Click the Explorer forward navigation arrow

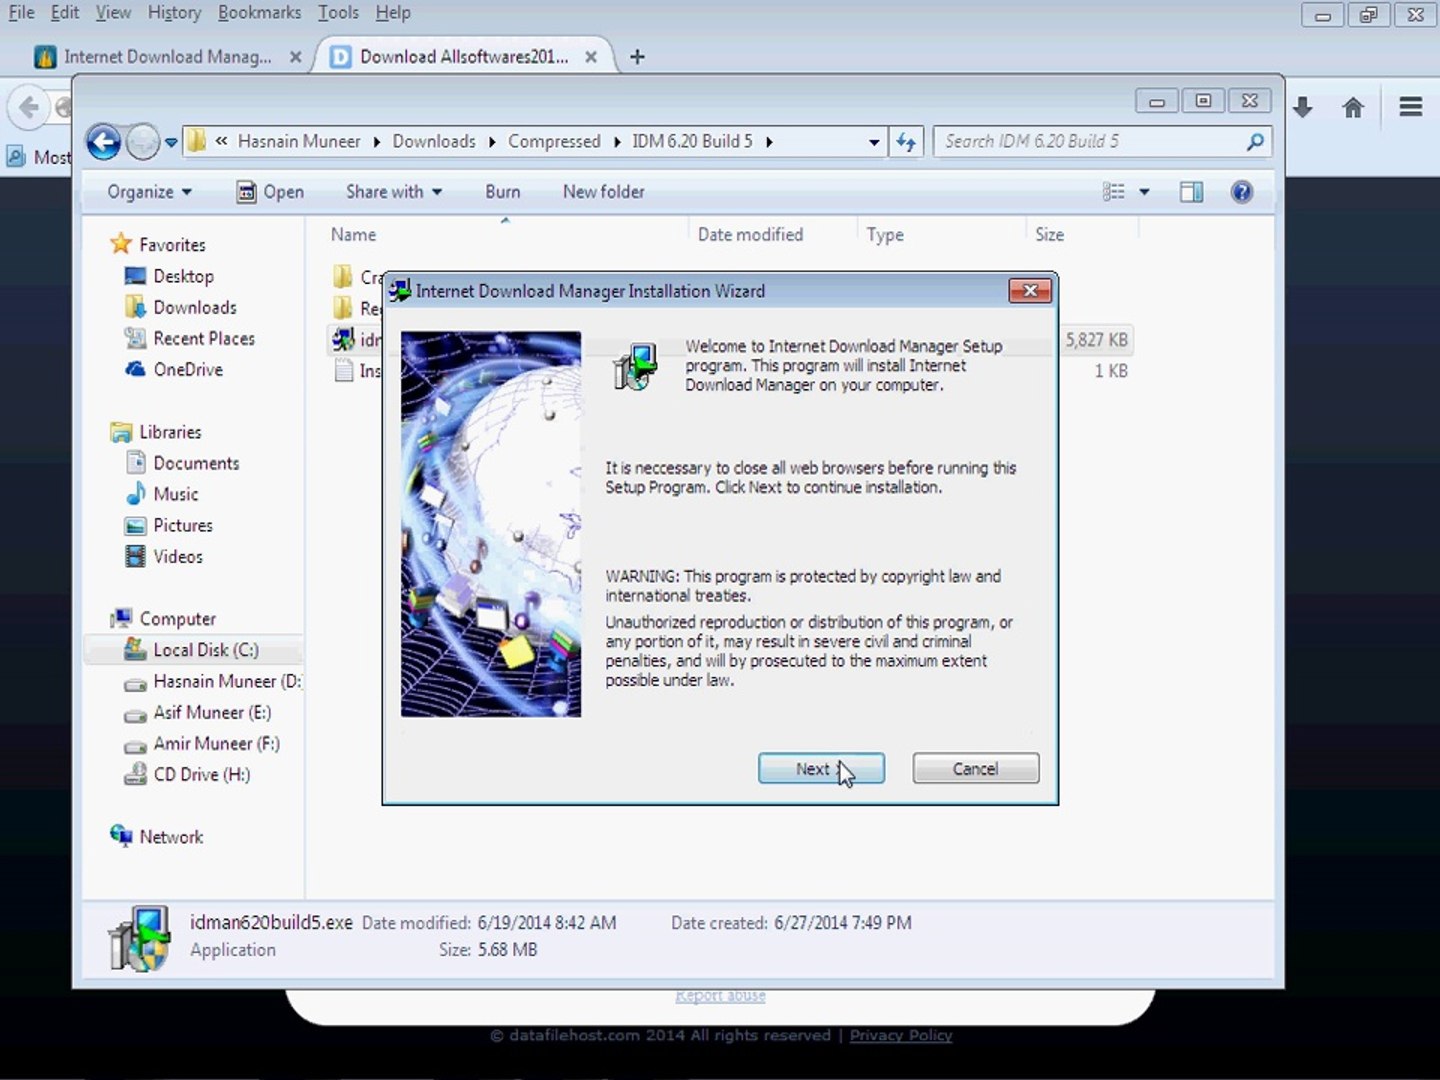point(143,142)
